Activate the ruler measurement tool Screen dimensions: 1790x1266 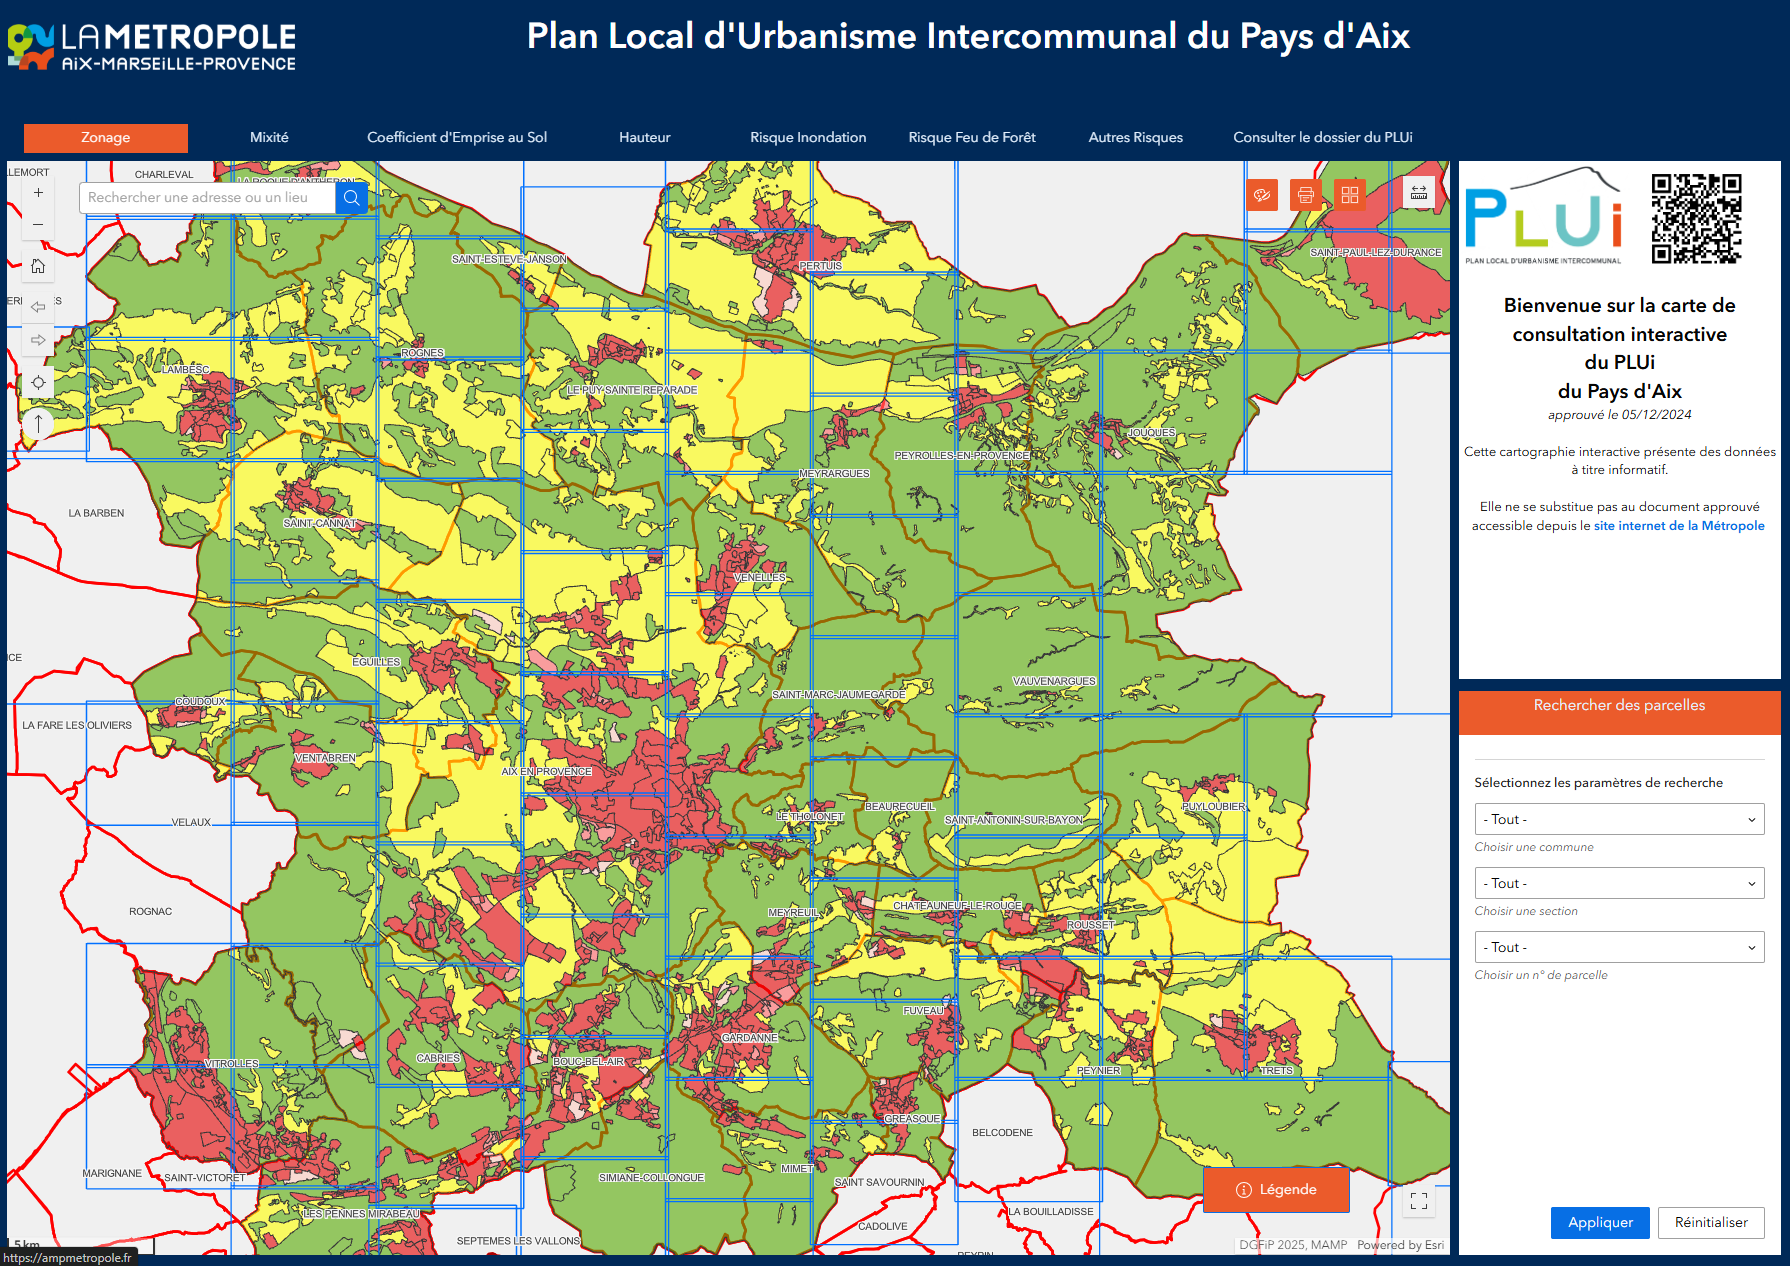coord(1418,193)
